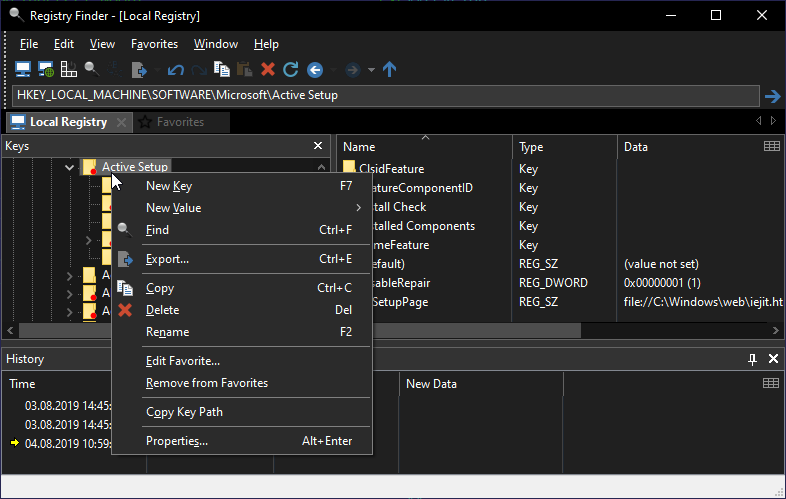Open the Edit menu
The width and height of the screenshot is (786, 499).
pos(64,44)
